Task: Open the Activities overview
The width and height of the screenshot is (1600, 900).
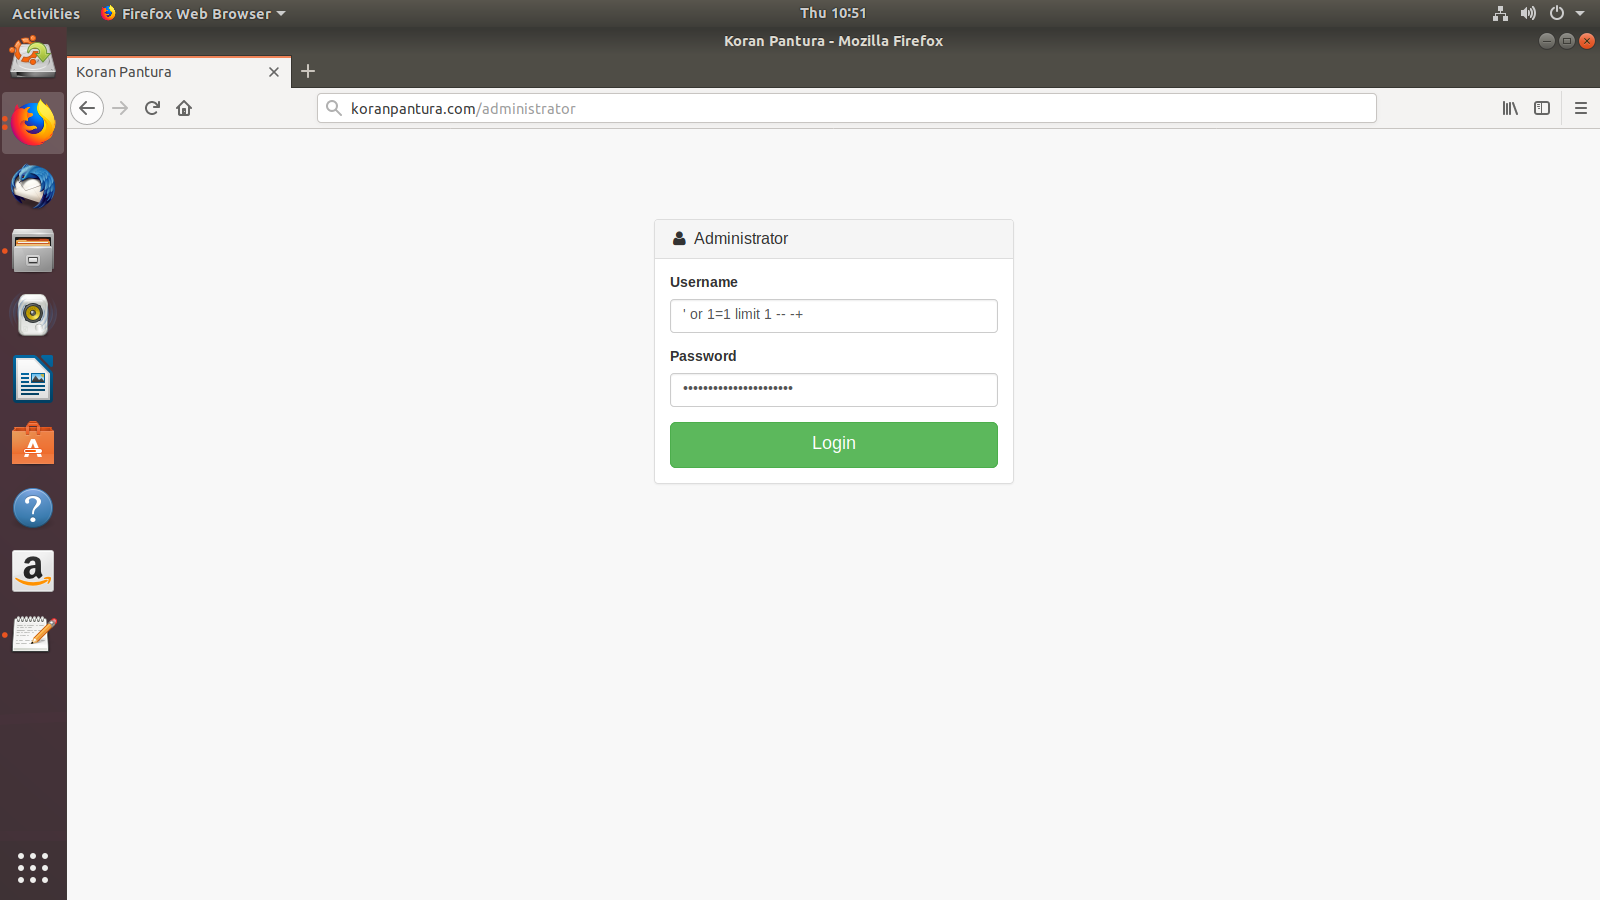Action: 46,13
